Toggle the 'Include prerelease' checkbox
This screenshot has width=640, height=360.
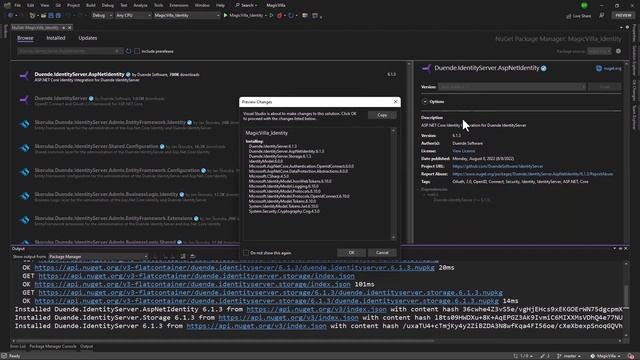click(x=137, y=51)
